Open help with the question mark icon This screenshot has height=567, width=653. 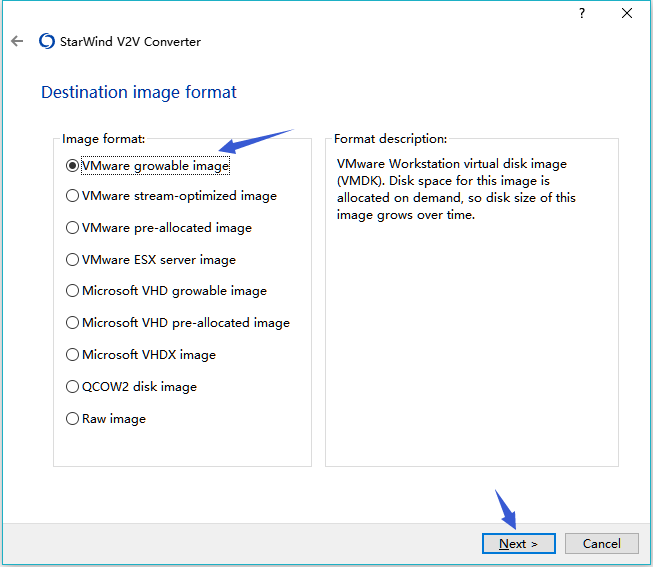pyautogui.click(x=582, y=13)
